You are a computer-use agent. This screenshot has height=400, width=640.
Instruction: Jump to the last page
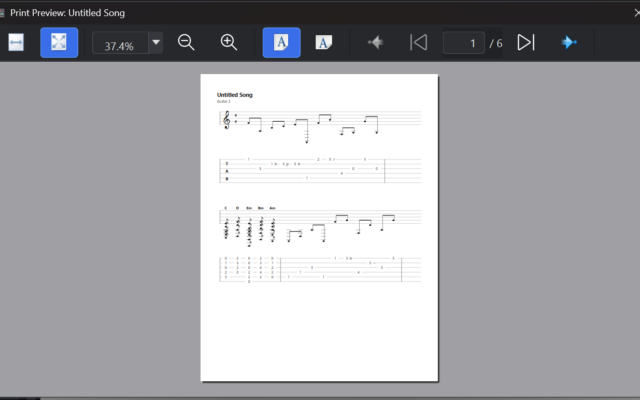point(526,42)
